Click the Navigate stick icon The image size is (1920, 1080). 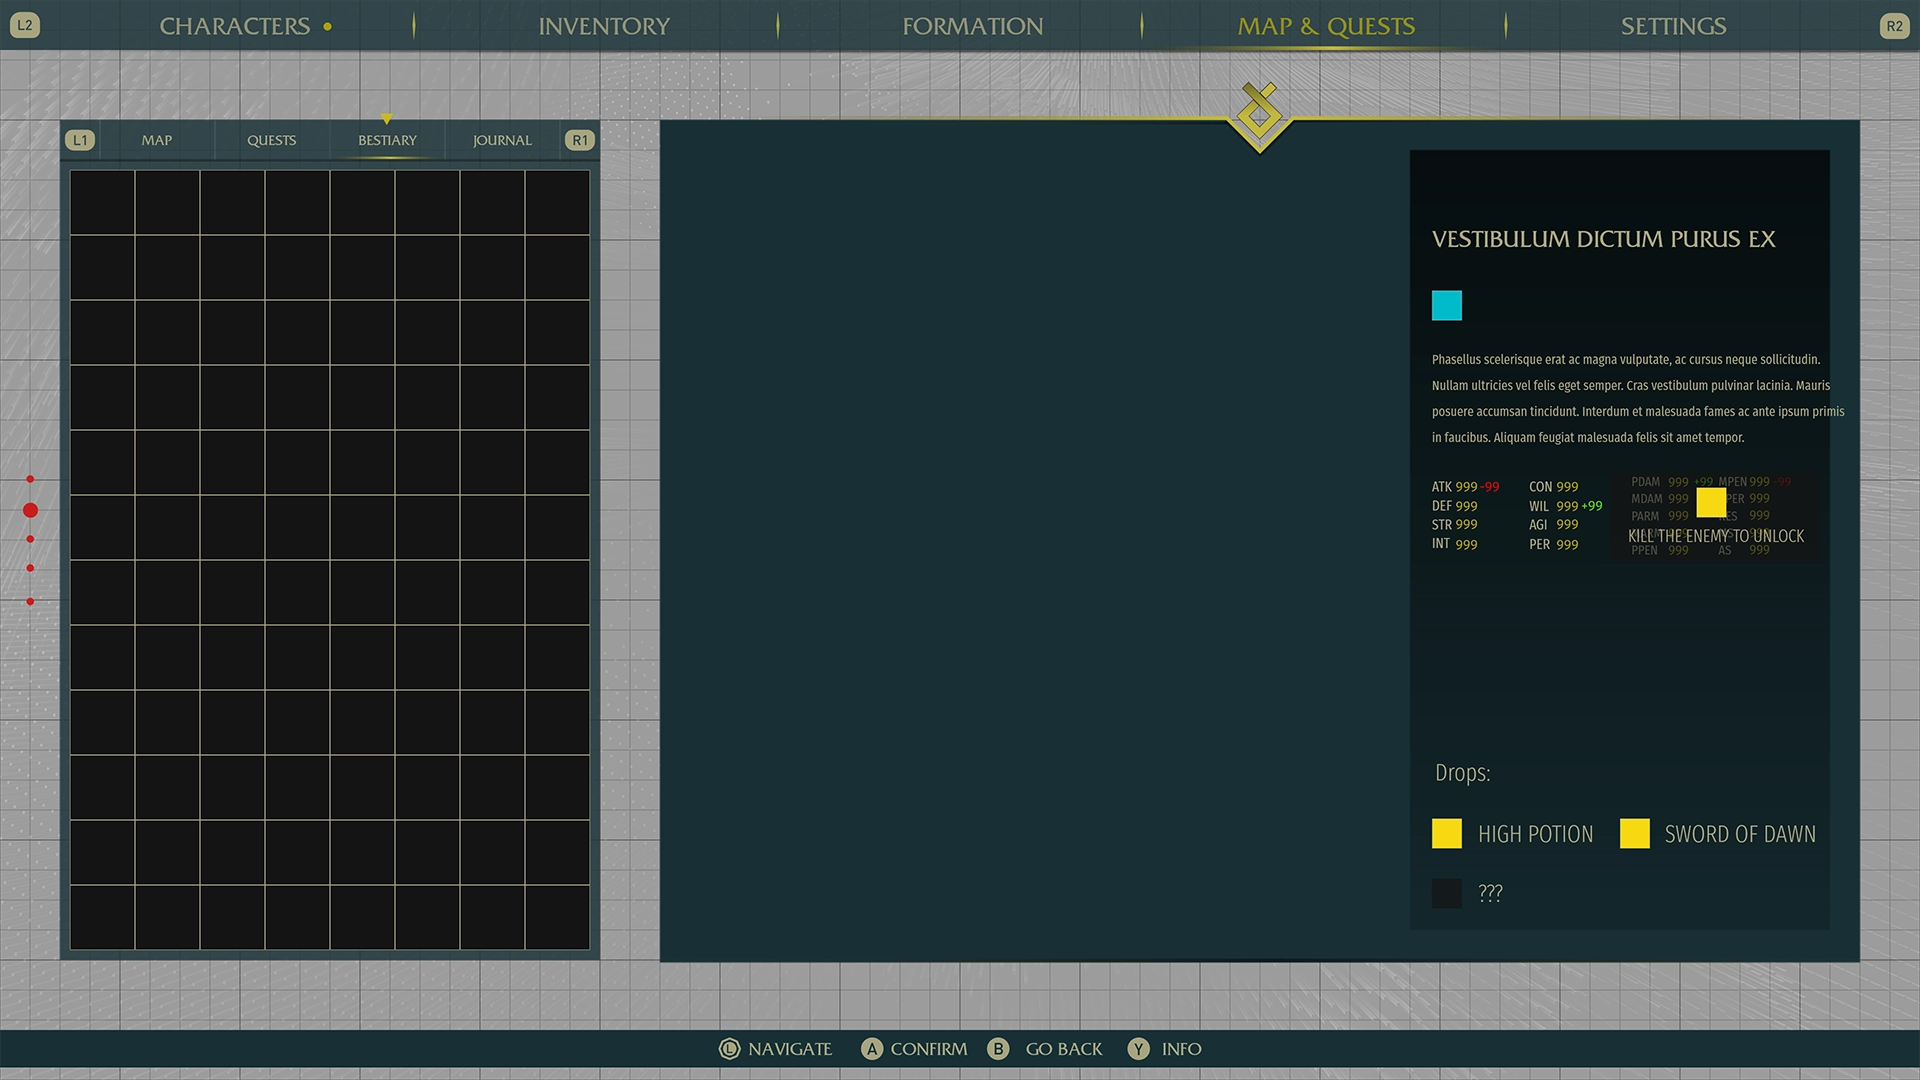[x=729, y=1049]
